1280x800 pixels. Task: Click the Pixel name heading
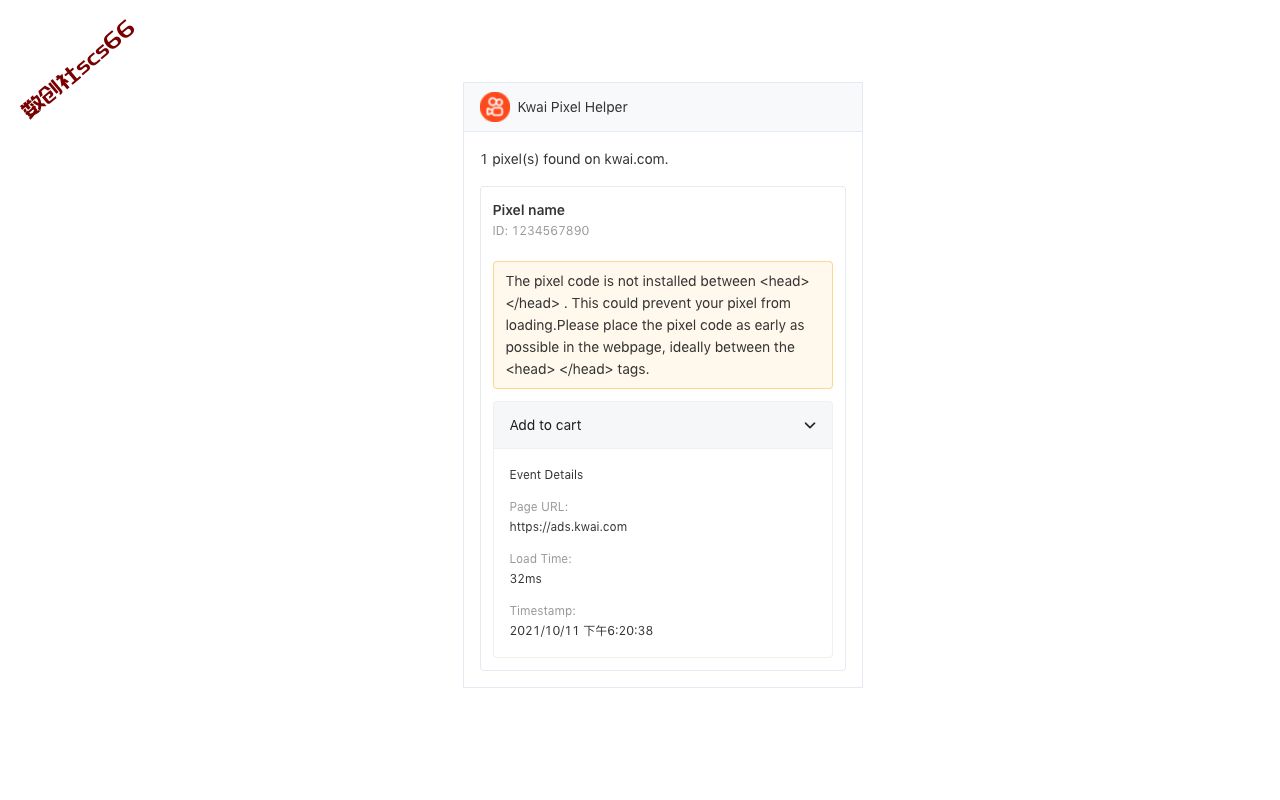click(x=529, y=210)
